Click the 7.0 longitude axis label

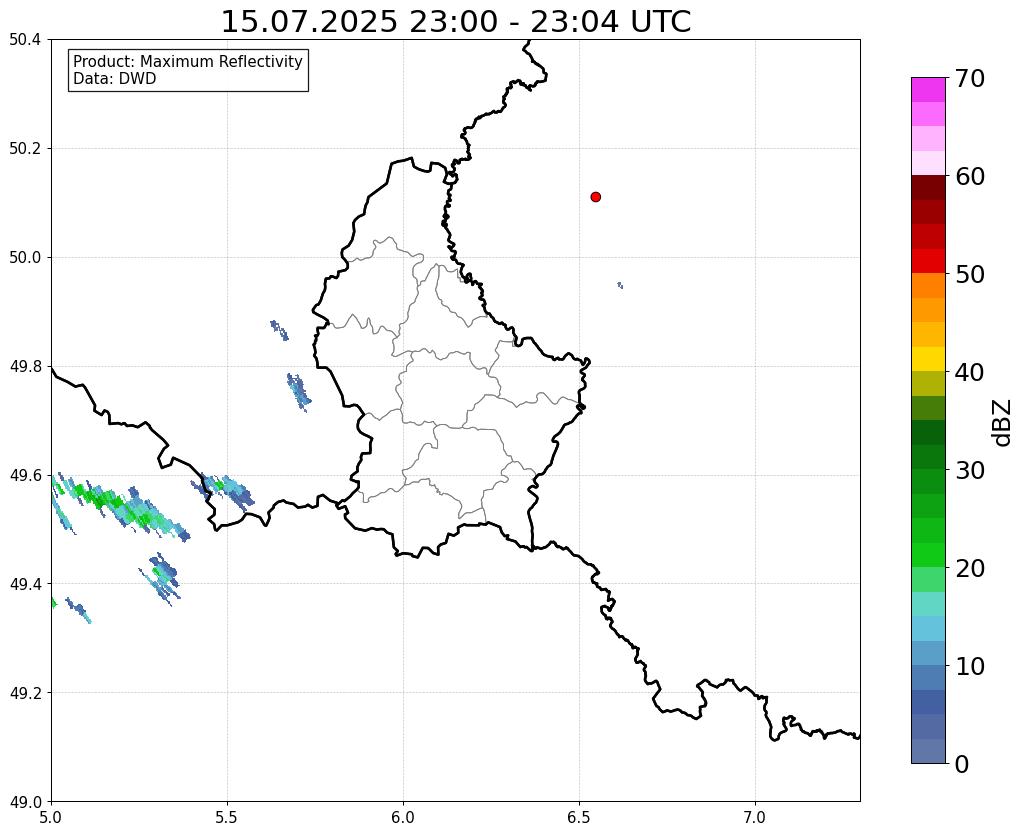click(x=755, y=818)
